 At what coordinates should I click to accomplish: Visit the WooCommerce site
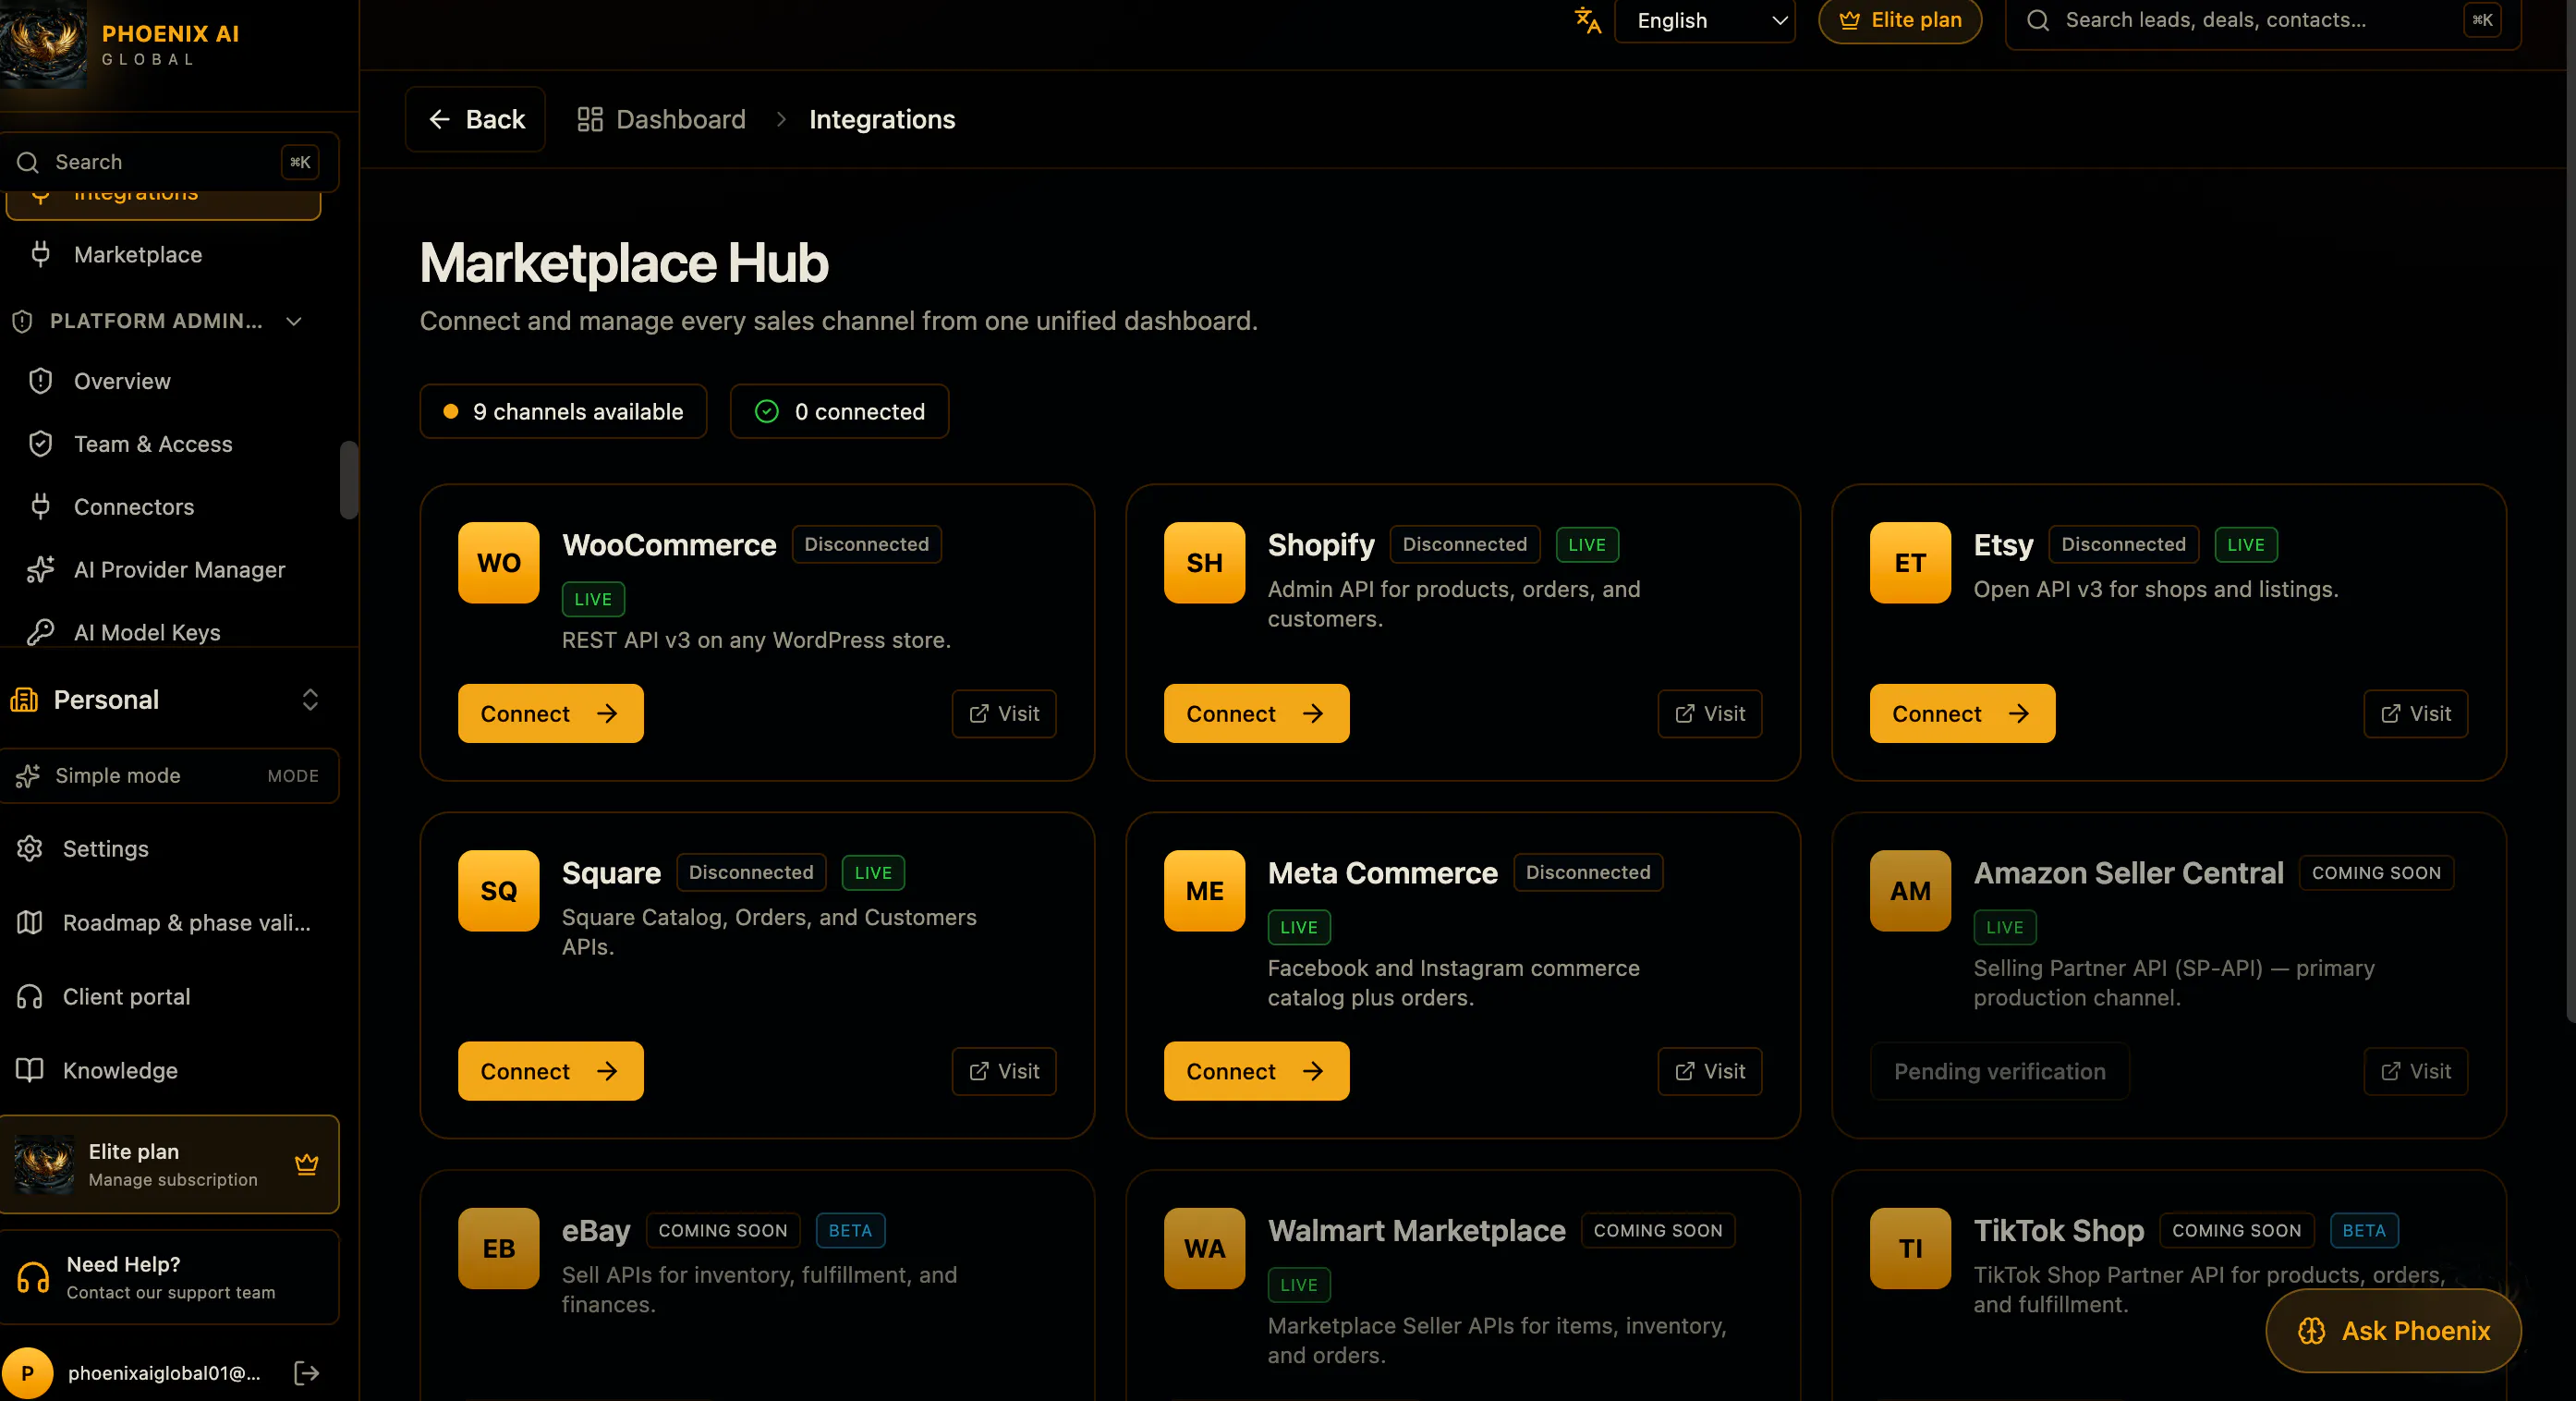click(x=1004, y=713)
